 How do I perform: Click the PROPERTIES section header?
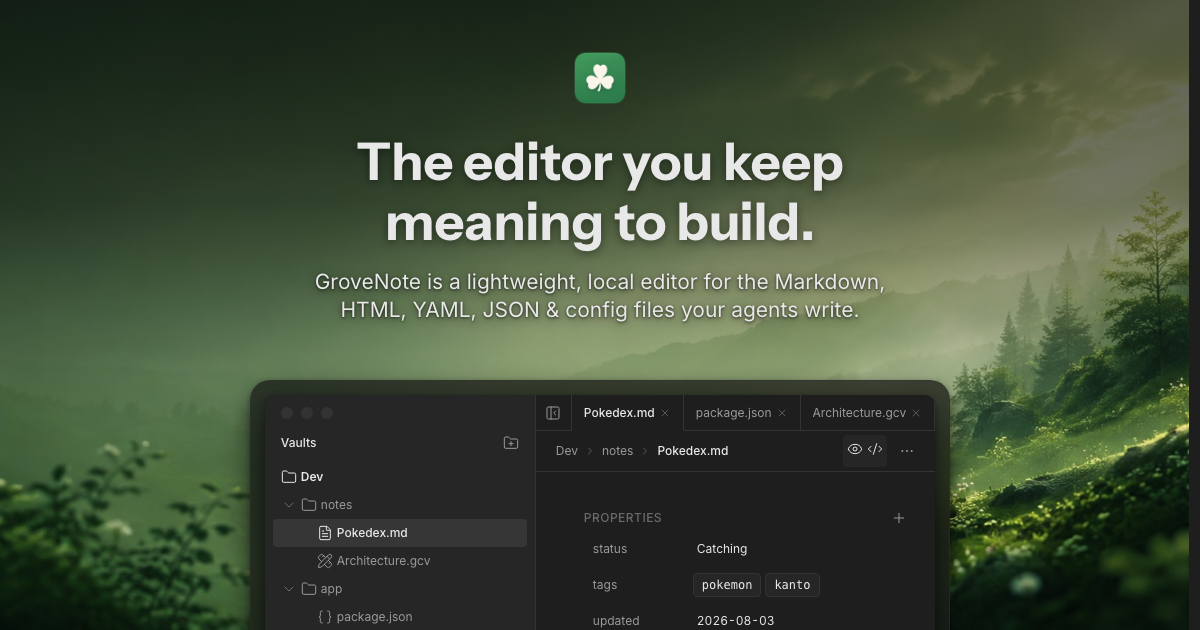(x=623, y=518)
